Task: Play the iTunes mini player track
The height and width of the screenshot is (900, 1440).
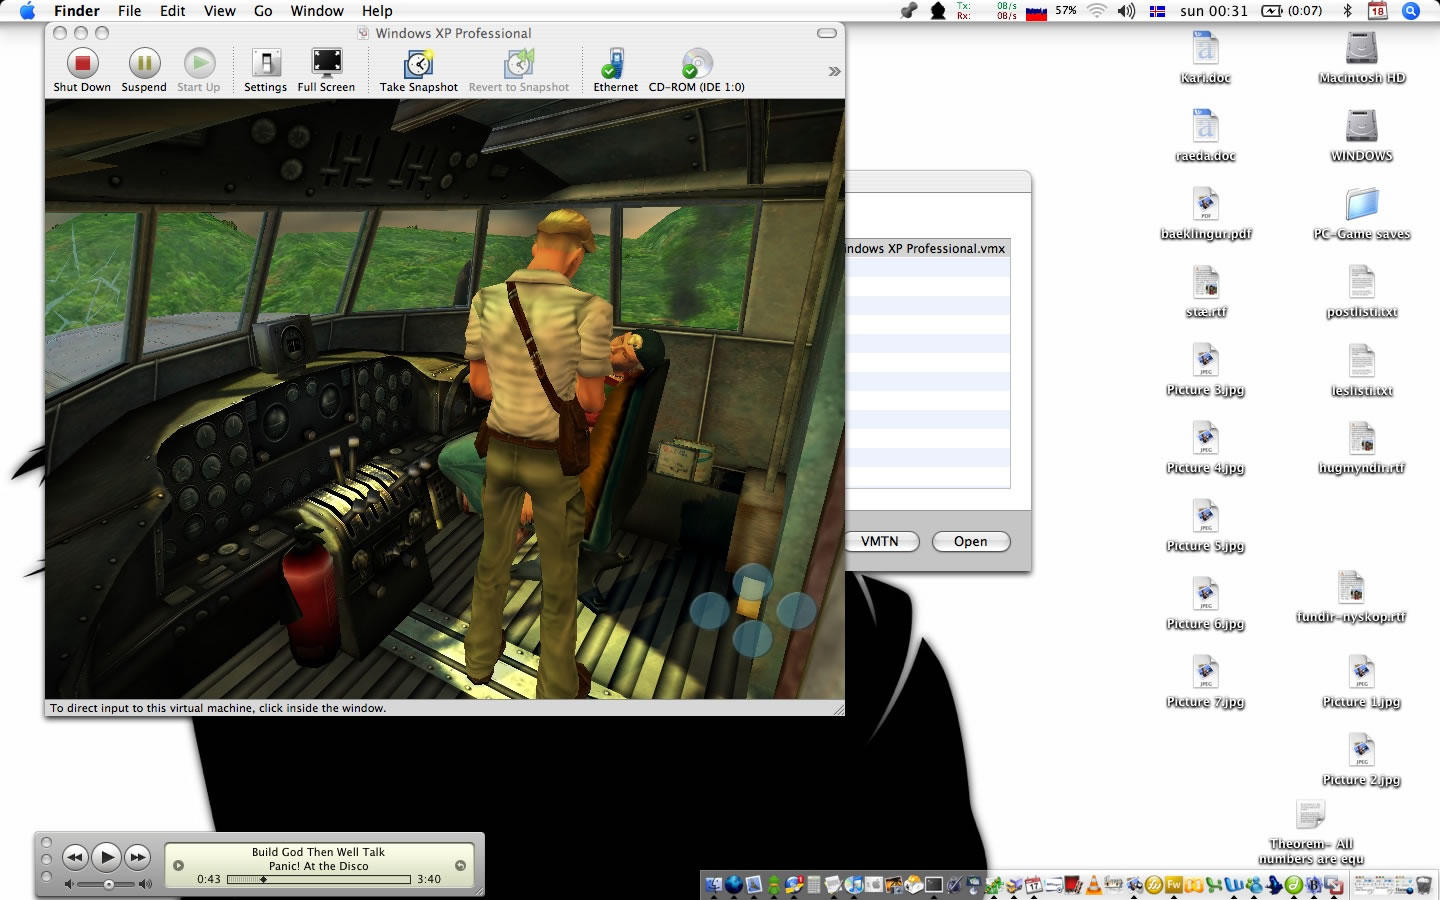Action: point(106,857)
